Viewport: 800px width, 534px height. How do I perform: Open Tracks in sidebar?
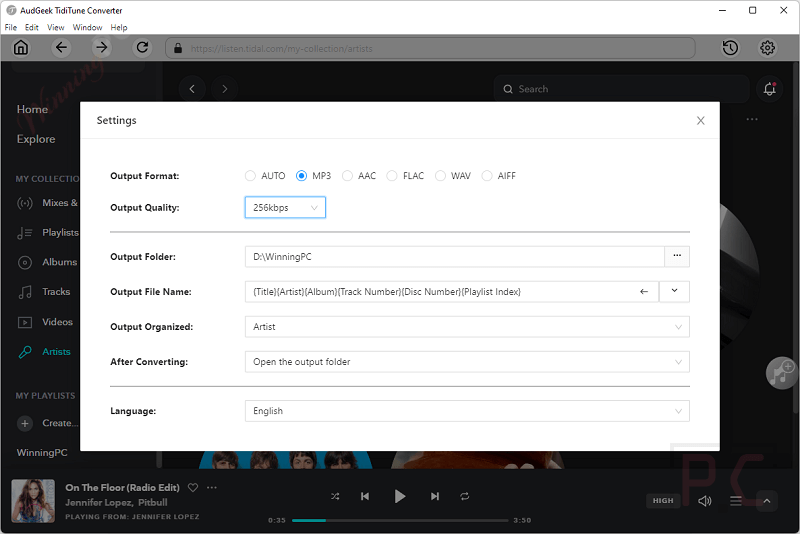click(44, 292)
